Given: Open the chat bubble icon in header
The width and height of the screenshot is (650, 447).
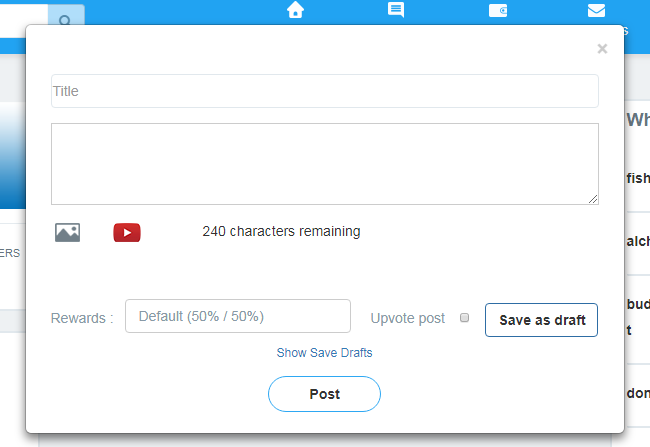Looking at the screenshot, I should 396,10.
